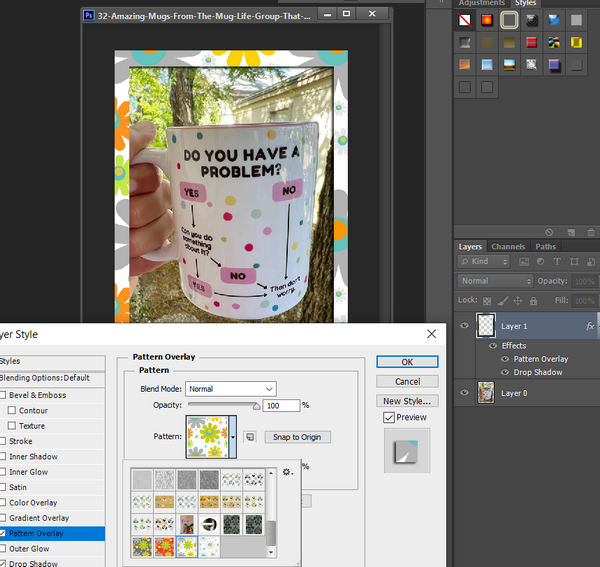Apply the red striped style swatch
This screenshot has width=600, height=567.
coord(532,42)
